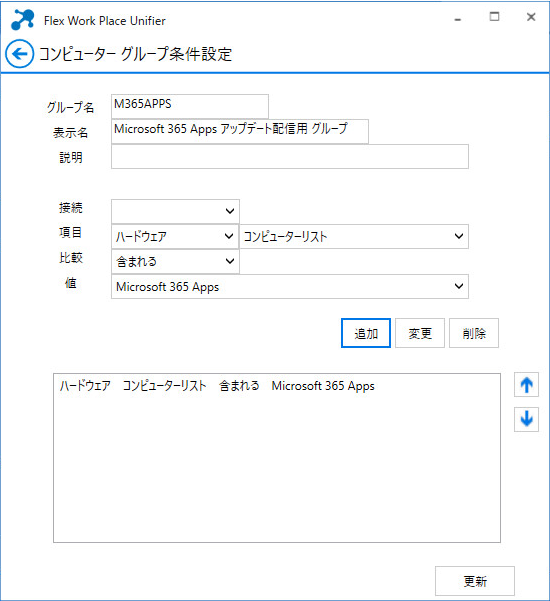
Task: Expand the コンピューターリスト dropdown
Action: click(354, 236)
